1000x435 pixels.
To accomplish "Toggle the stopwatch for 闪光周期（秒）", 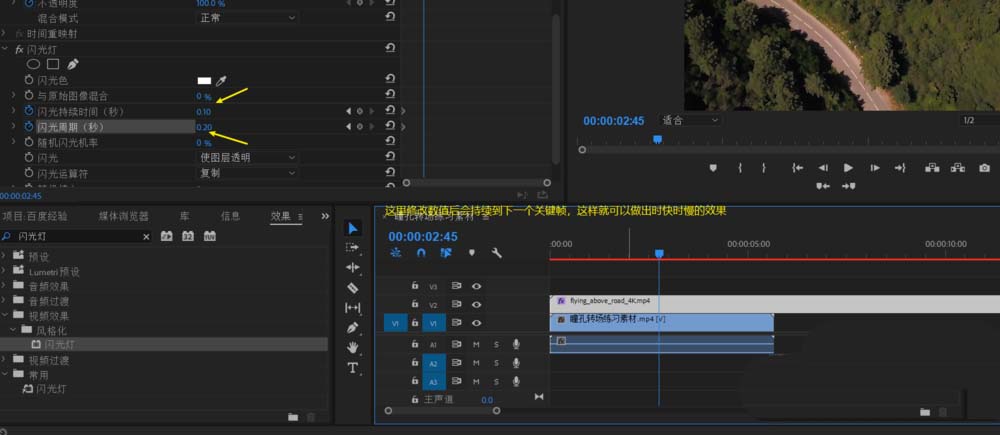I will [28, 127].
